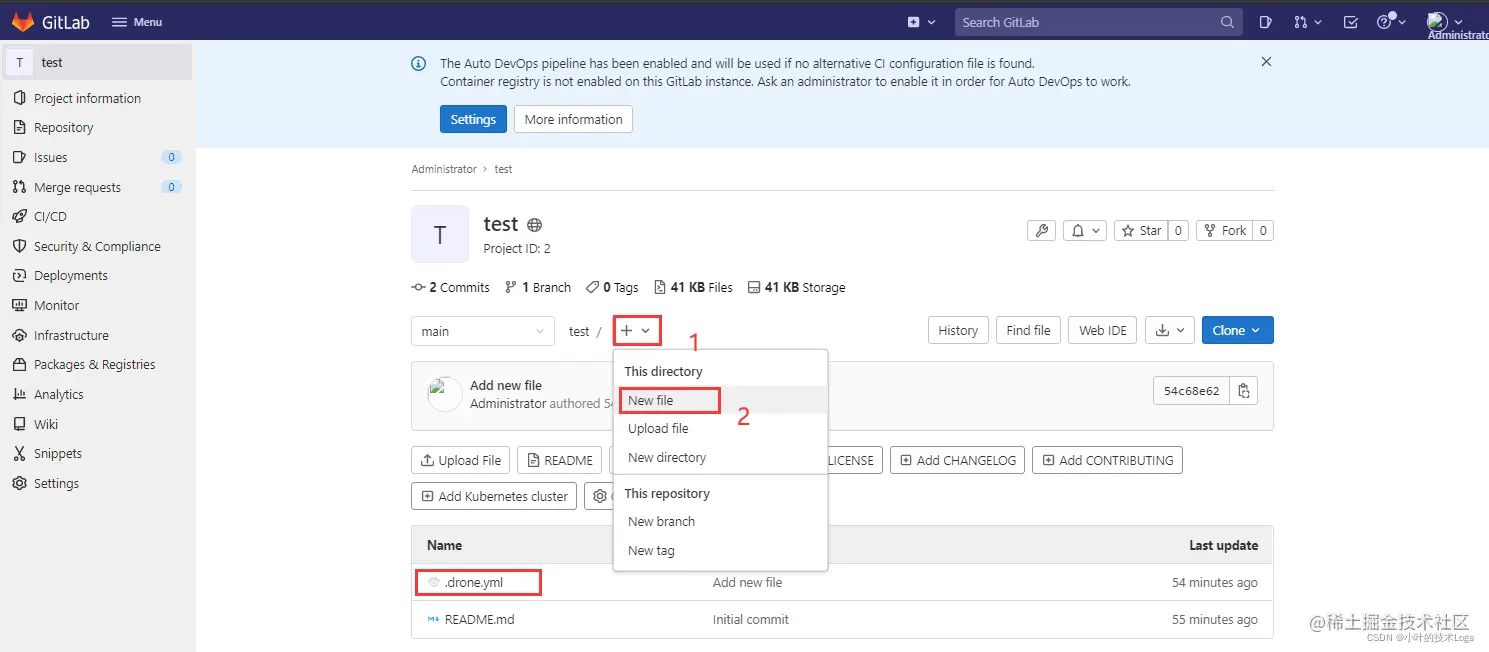Open the 1 Branch link

point(538,287)
